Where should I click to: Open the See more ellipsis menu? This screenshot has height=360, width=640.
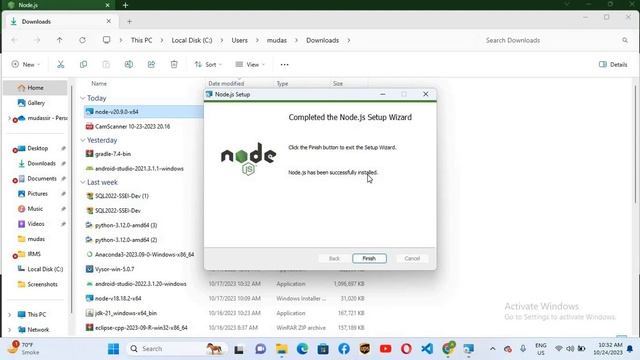tap(284, 64)
